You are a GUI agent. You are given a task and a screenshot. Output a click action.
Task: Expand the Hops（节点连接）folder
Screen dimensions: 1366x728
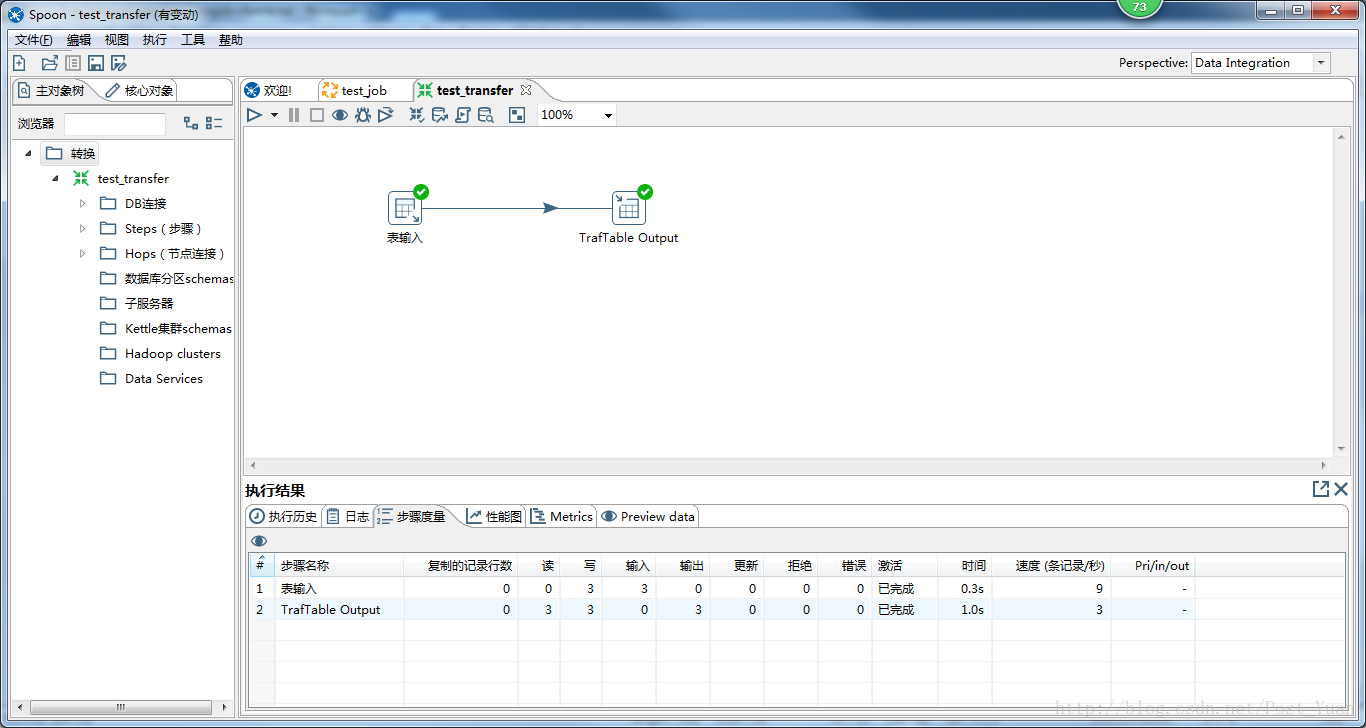[82, 253]
